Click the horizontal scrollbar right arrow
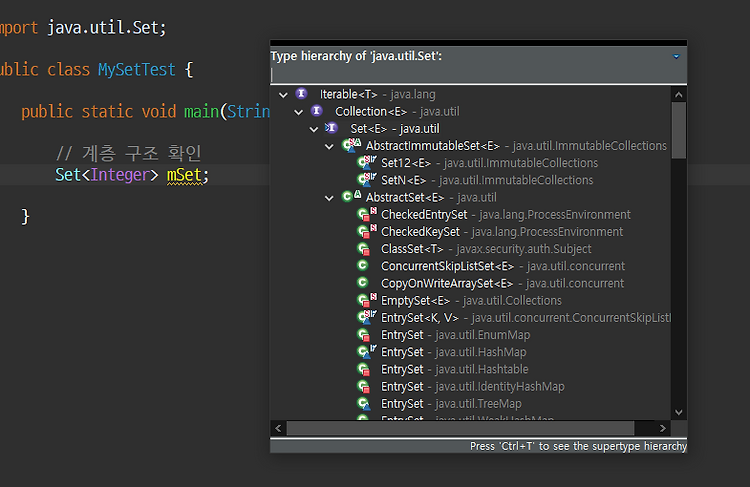The height and width of the screenshot is (487, 750). (662, 428)
